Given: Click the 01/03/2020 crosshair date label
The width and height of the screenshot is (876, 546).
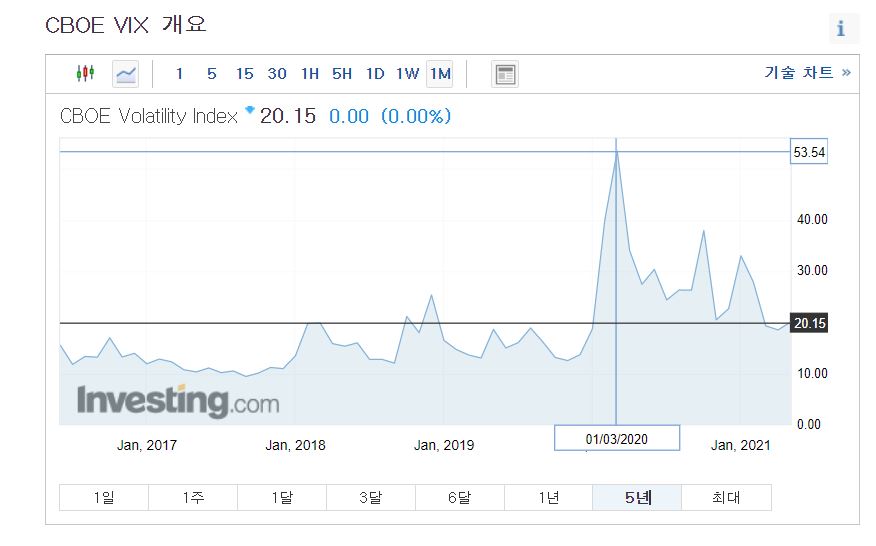Looking at the screenshot, I should pyautogui.click(x=617, y=439).
